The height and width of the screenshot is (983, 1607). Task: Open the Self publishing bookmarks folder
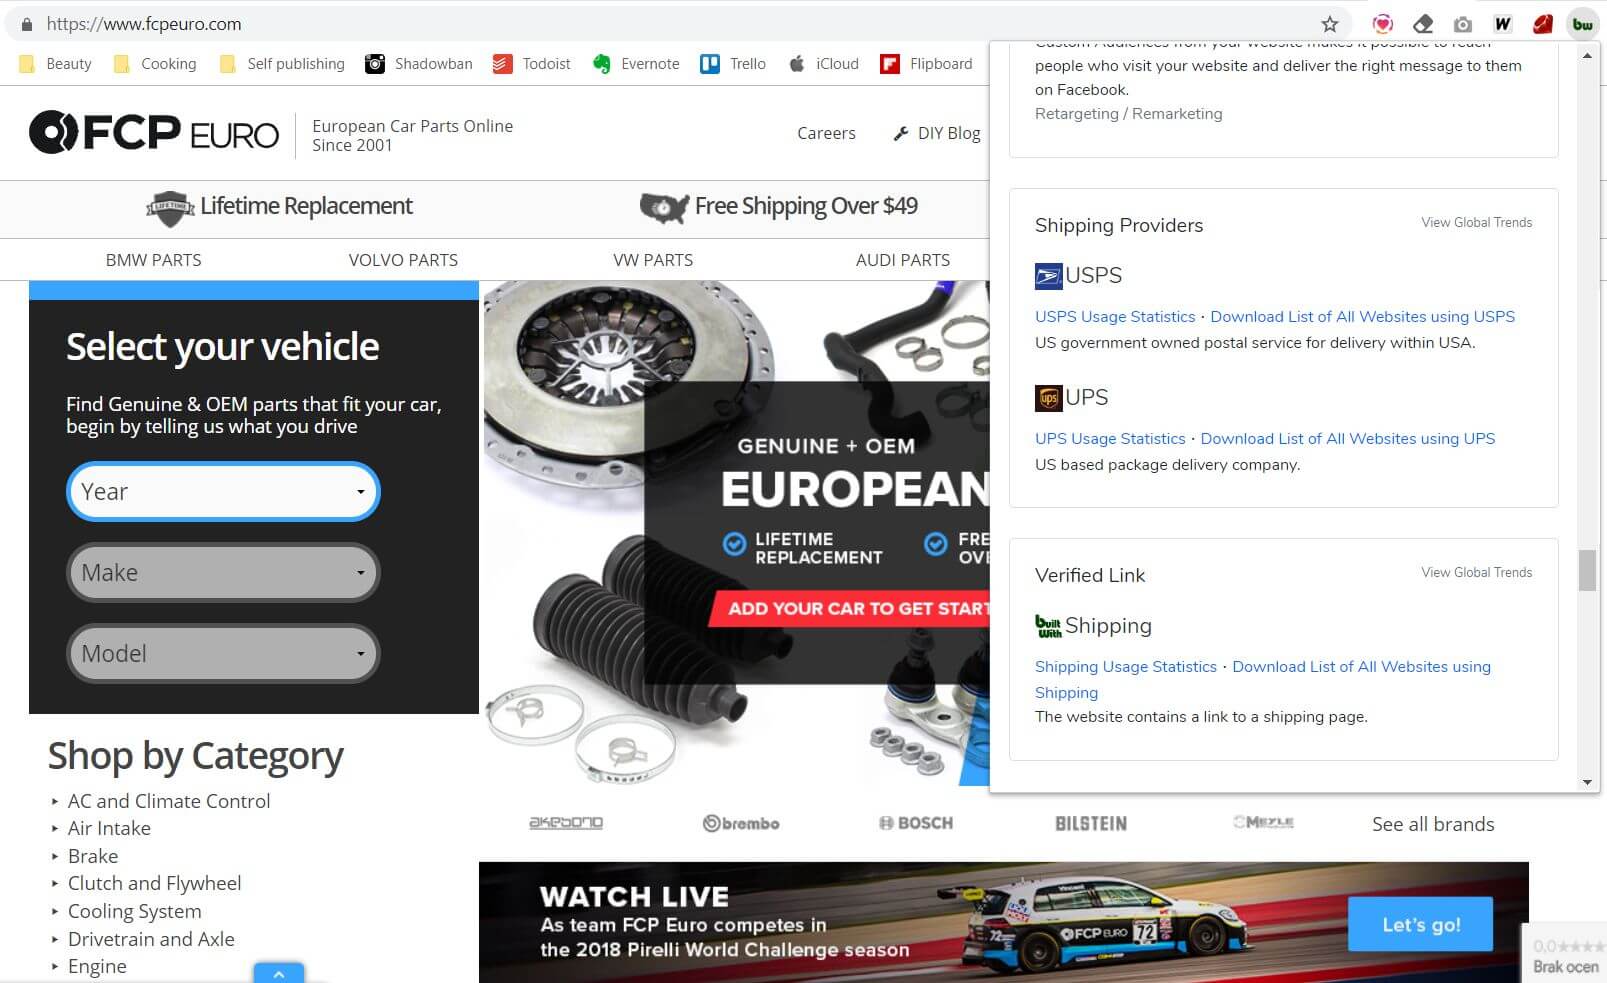[x=282, y=64]
